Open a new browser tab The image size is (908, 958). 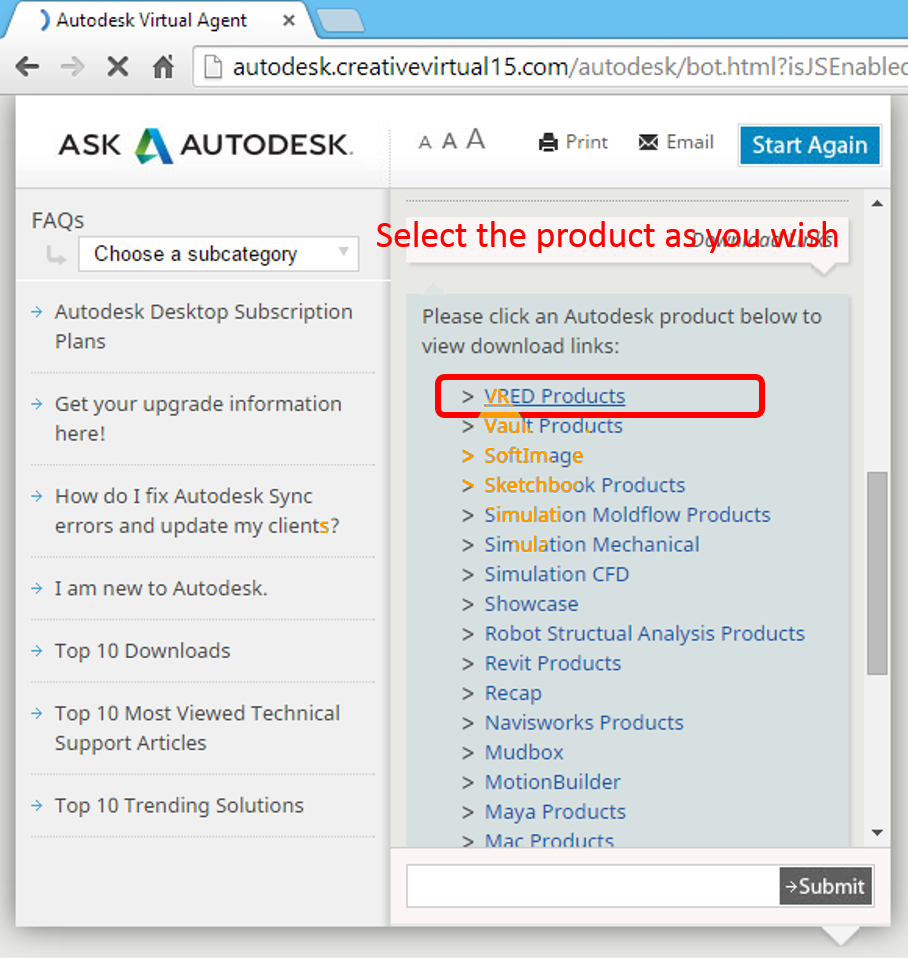click(x=340, y=21)
